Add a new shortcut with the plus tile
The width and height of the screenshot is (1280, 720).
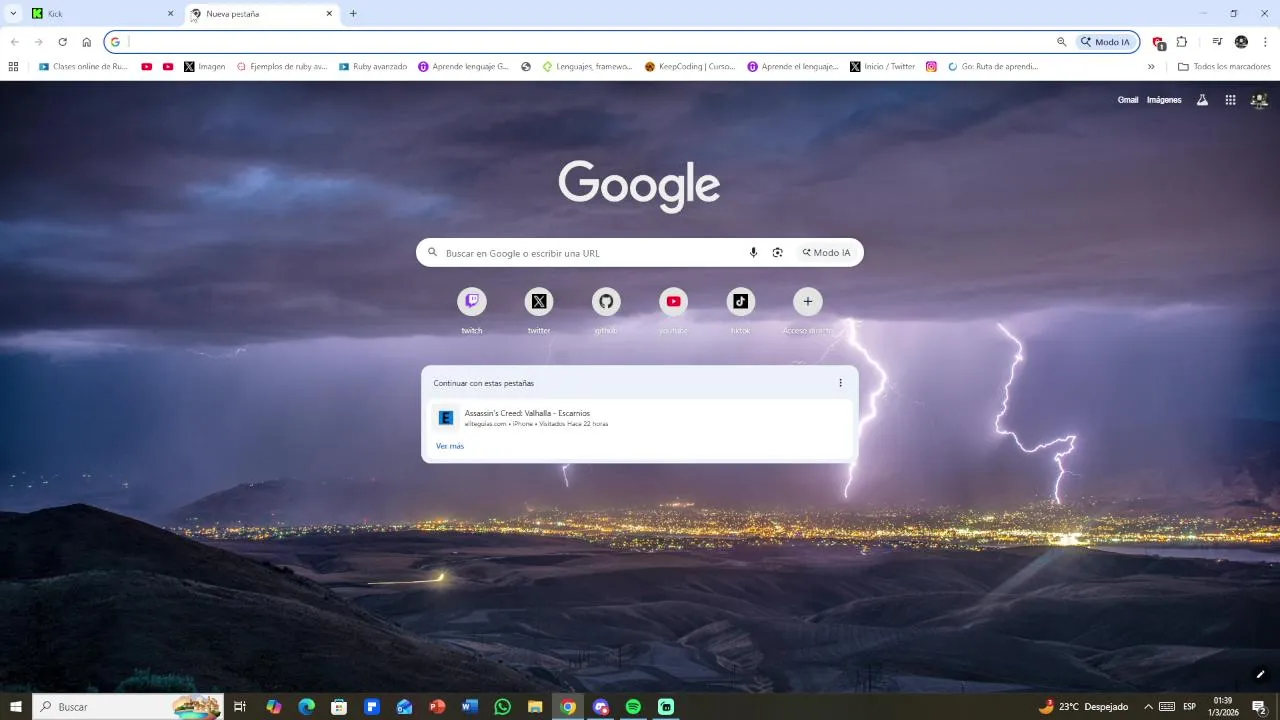tap(808, 302)
